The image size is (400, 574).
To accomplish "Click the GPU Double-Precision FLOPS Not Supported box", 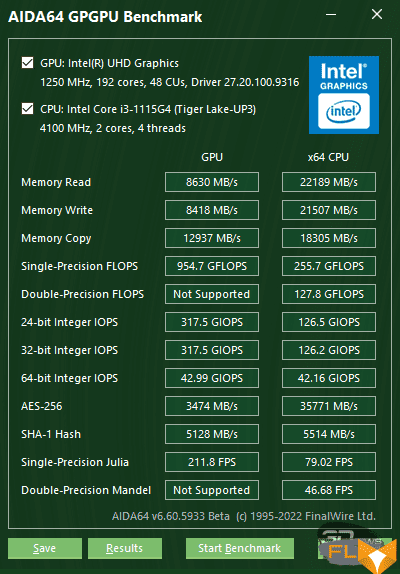I will tap(212, 294).
